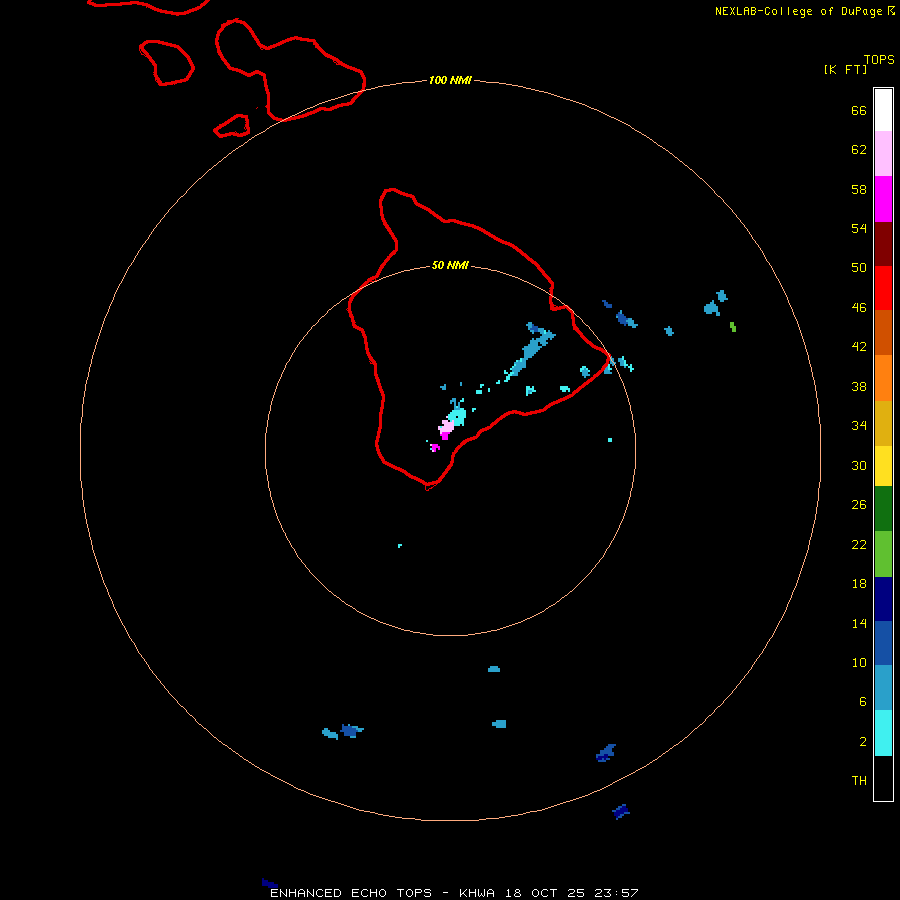Click the bright red 50 kft swatch

pyautogui.click(x=883, y=288)
